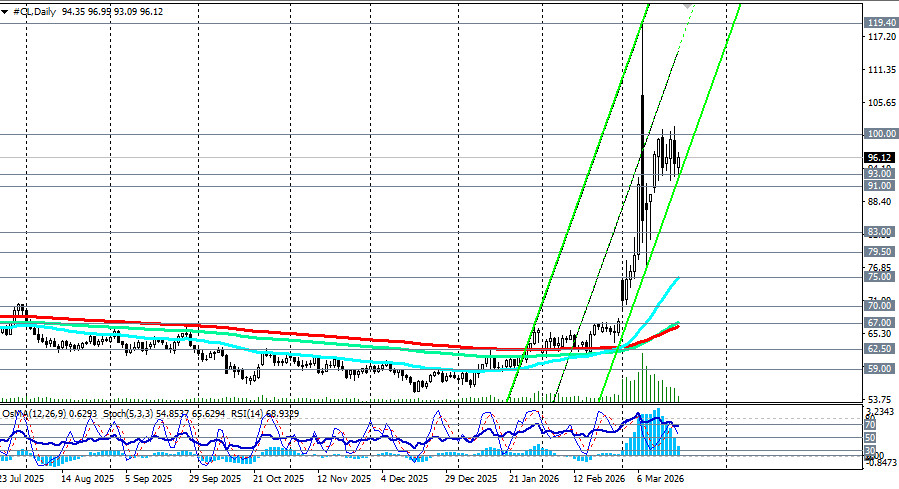This screenshot has width=899, height=489.
Task: Click the 53.75 price axis value
Action: tap(880, 400)
